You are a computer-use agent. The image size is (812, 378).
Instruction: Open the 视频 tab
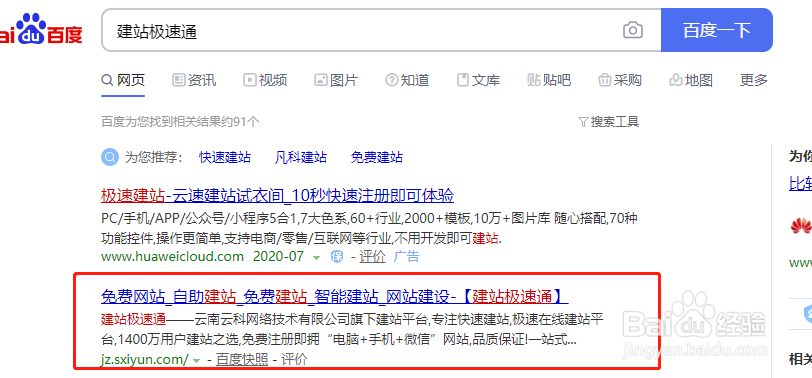tap(265, 80)
